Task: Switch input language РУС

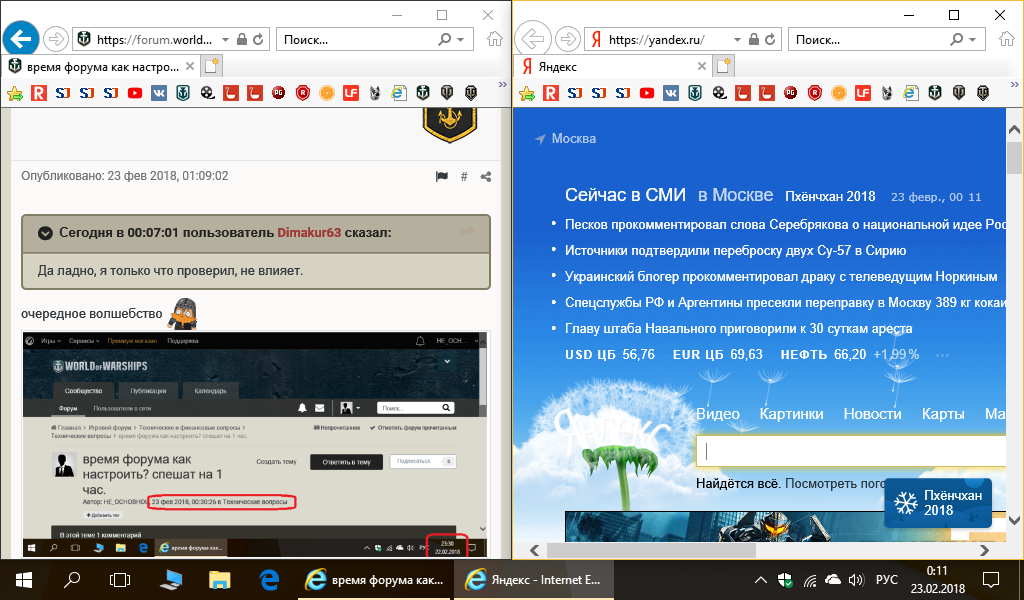Action: click(887, 580)
